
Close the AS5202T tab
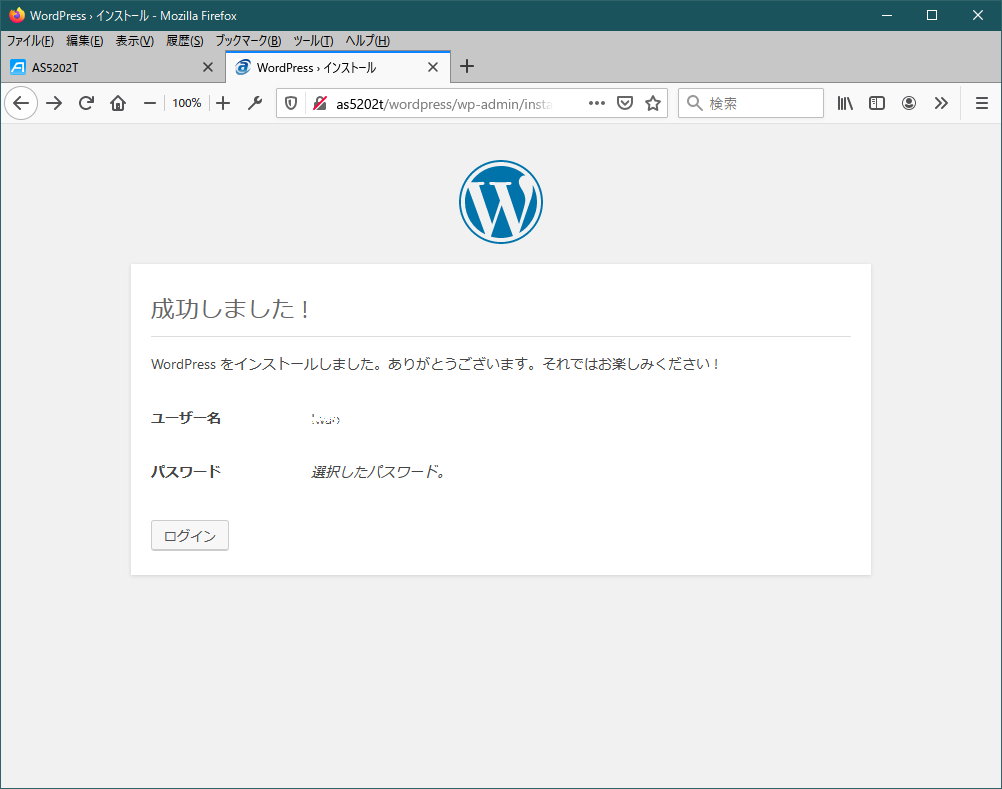click(208, 67)
